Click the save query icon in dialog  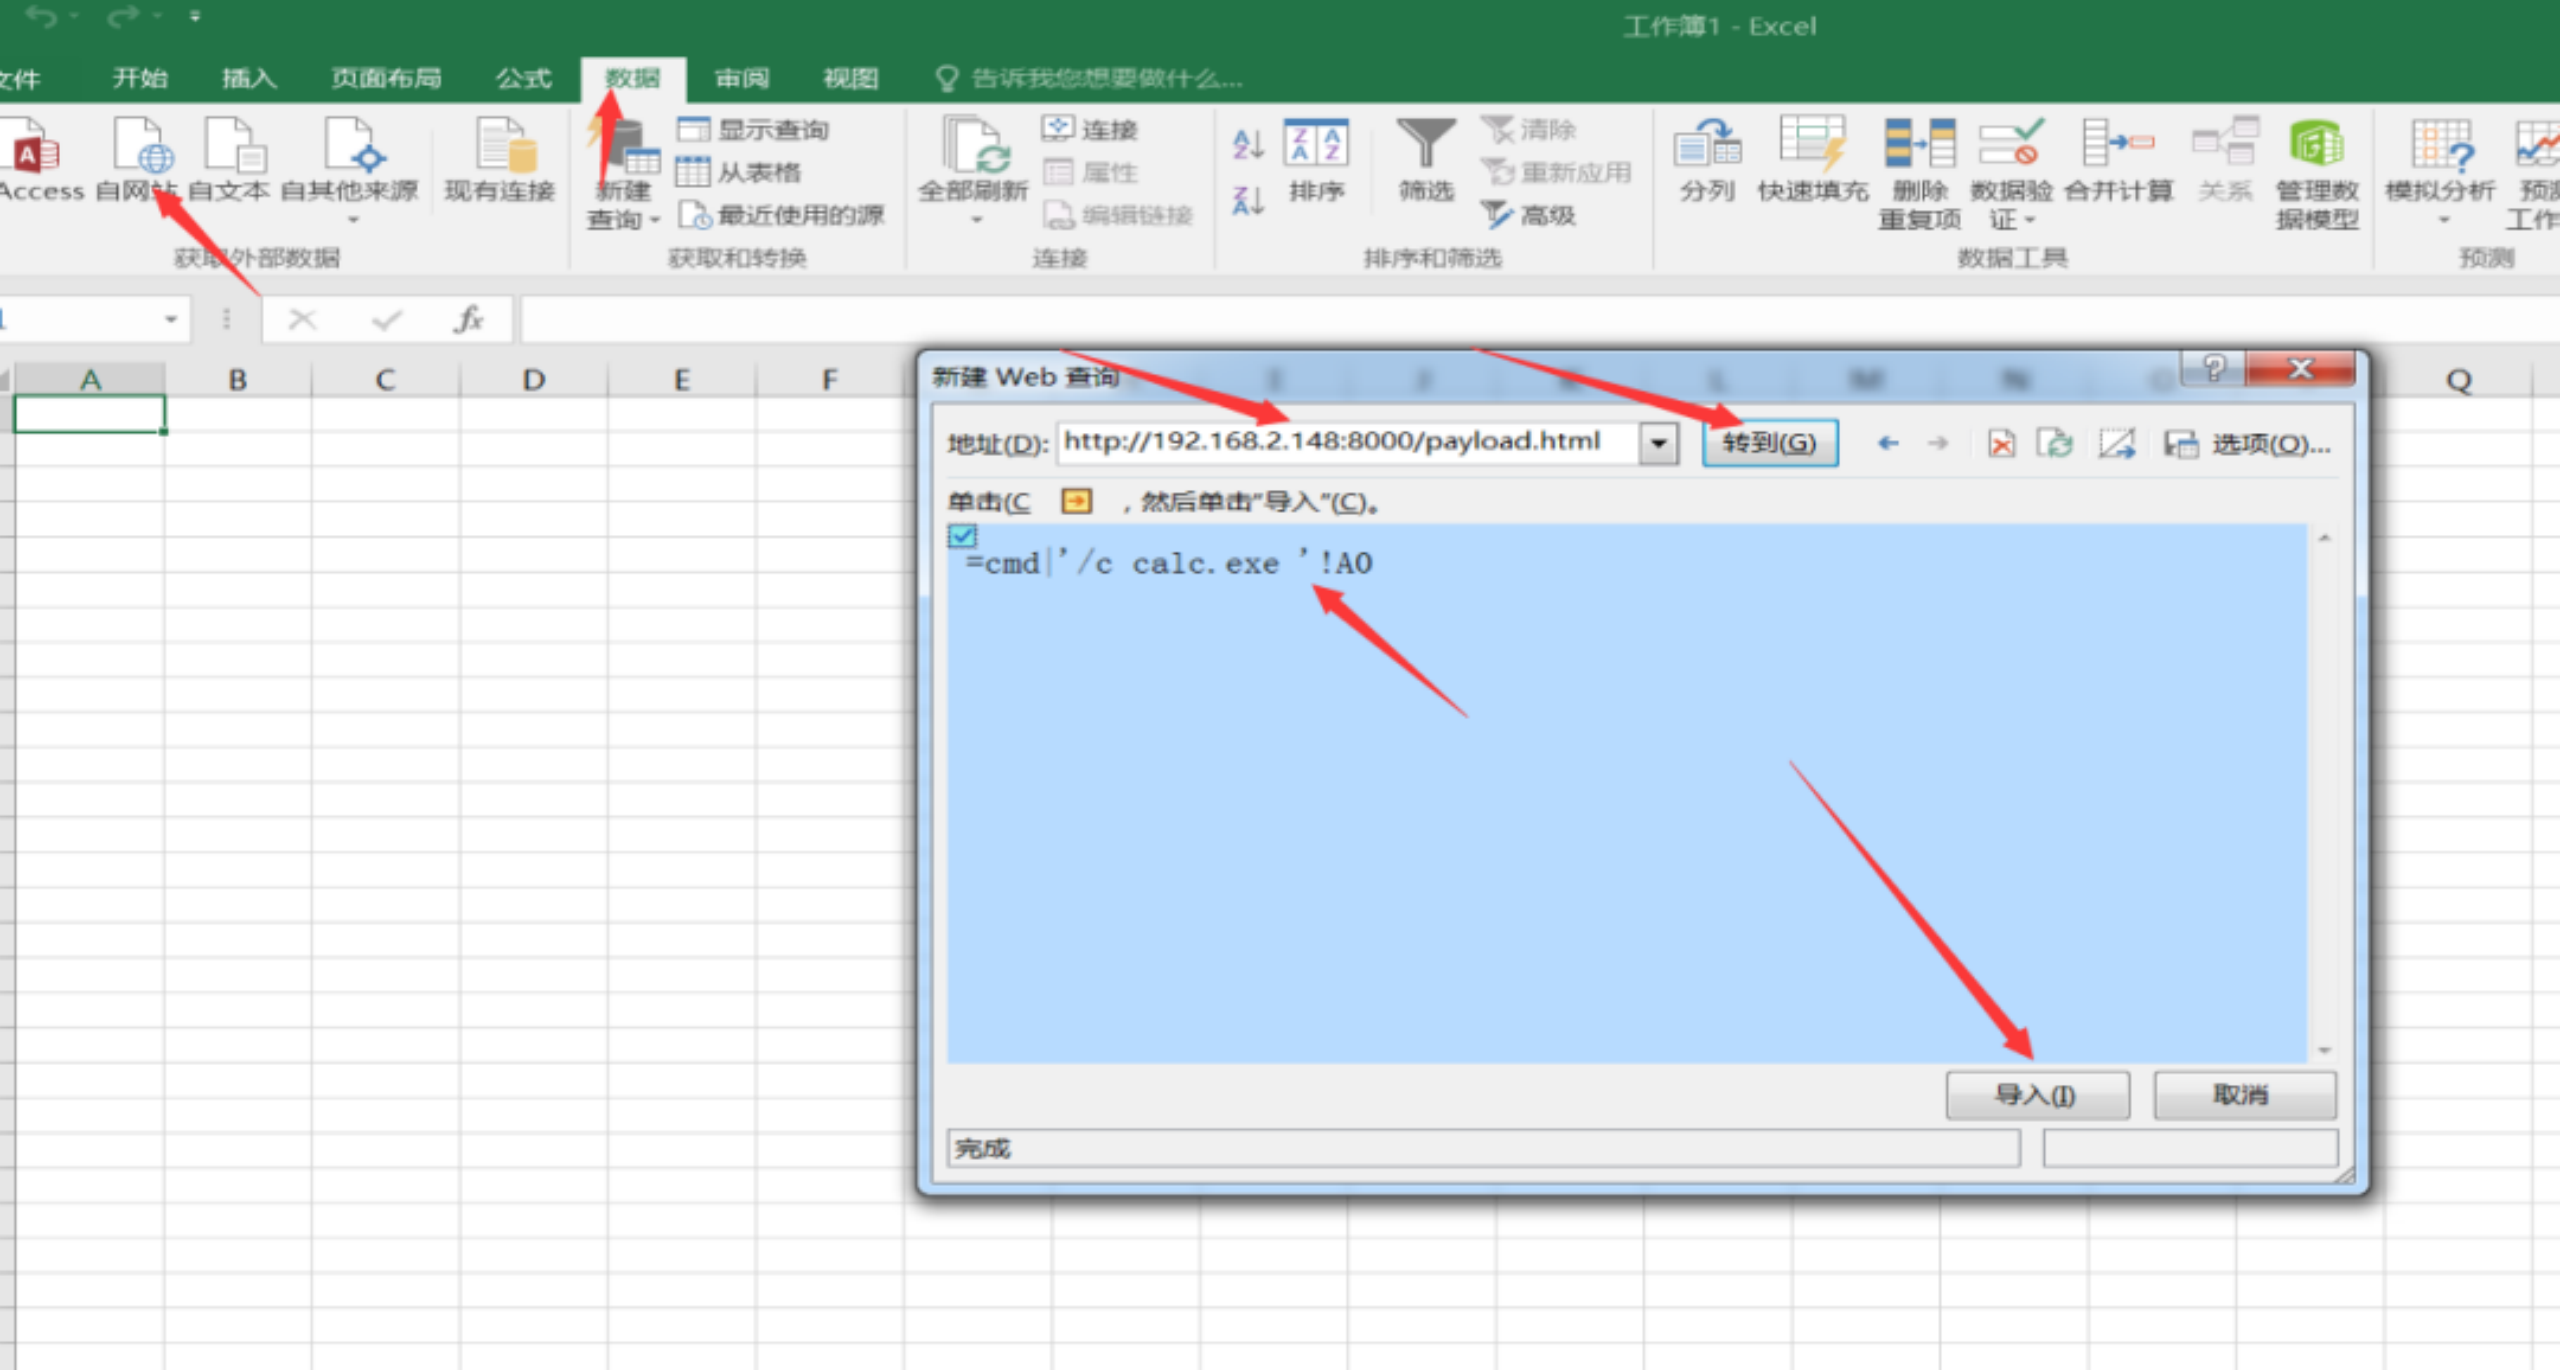(x=2180, y=443)
